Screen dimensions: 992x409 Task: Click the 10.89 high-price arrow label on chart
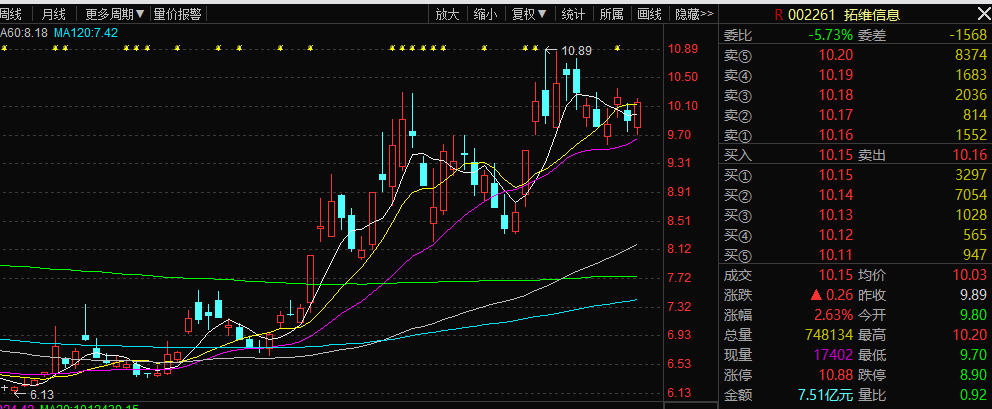[569, 51]
